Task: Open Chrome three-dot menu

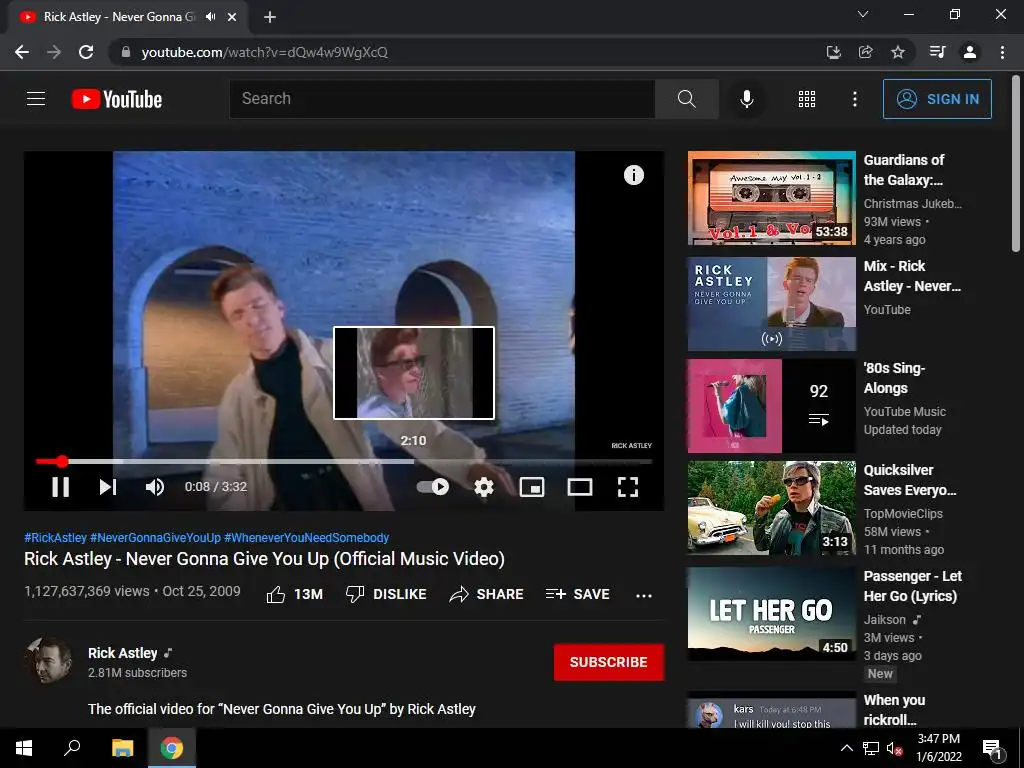Action: [1002, 52]
